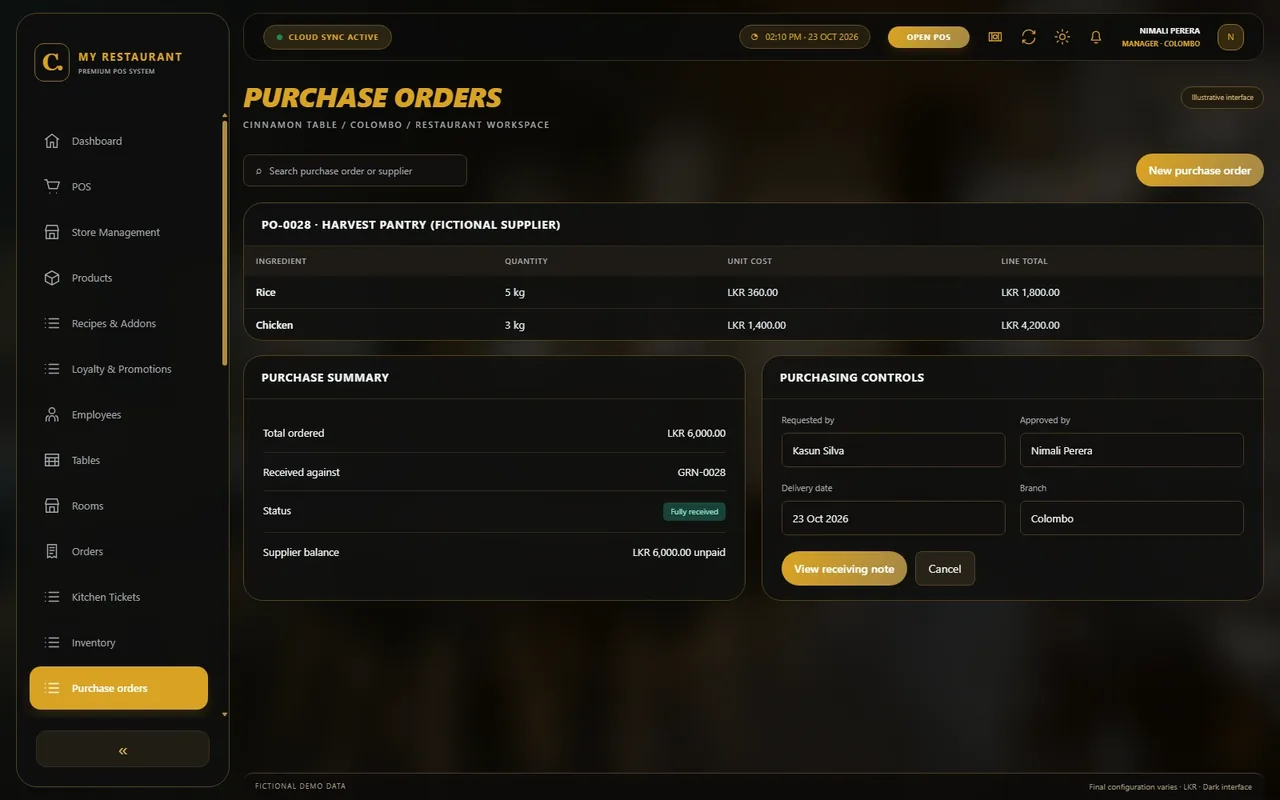Click the Approved by field with Nimali Perera
This screenshot has width=1280, height=800.
(x=1132, y=450)
